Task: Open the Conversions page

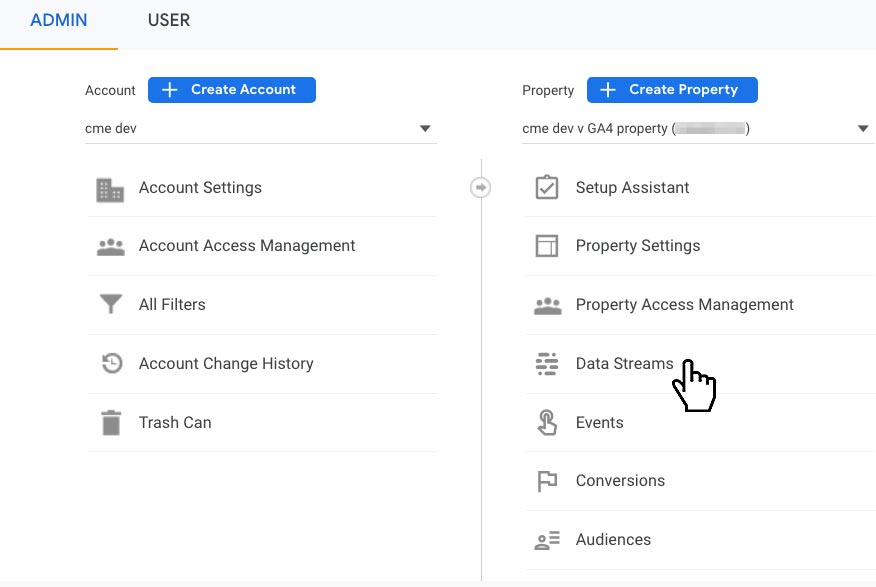Action: pos(700,481)
